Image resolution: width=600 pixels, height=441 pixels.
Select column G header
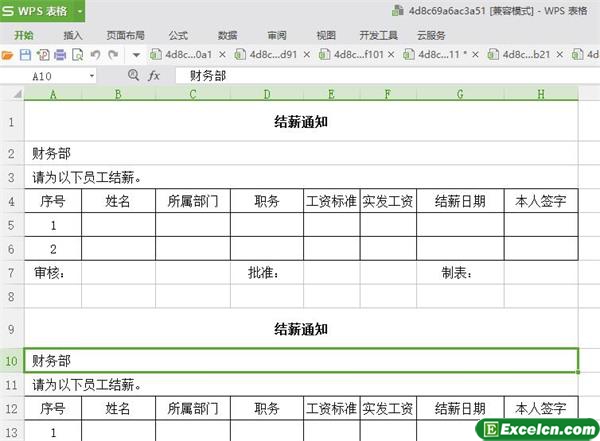coord(460,94)
